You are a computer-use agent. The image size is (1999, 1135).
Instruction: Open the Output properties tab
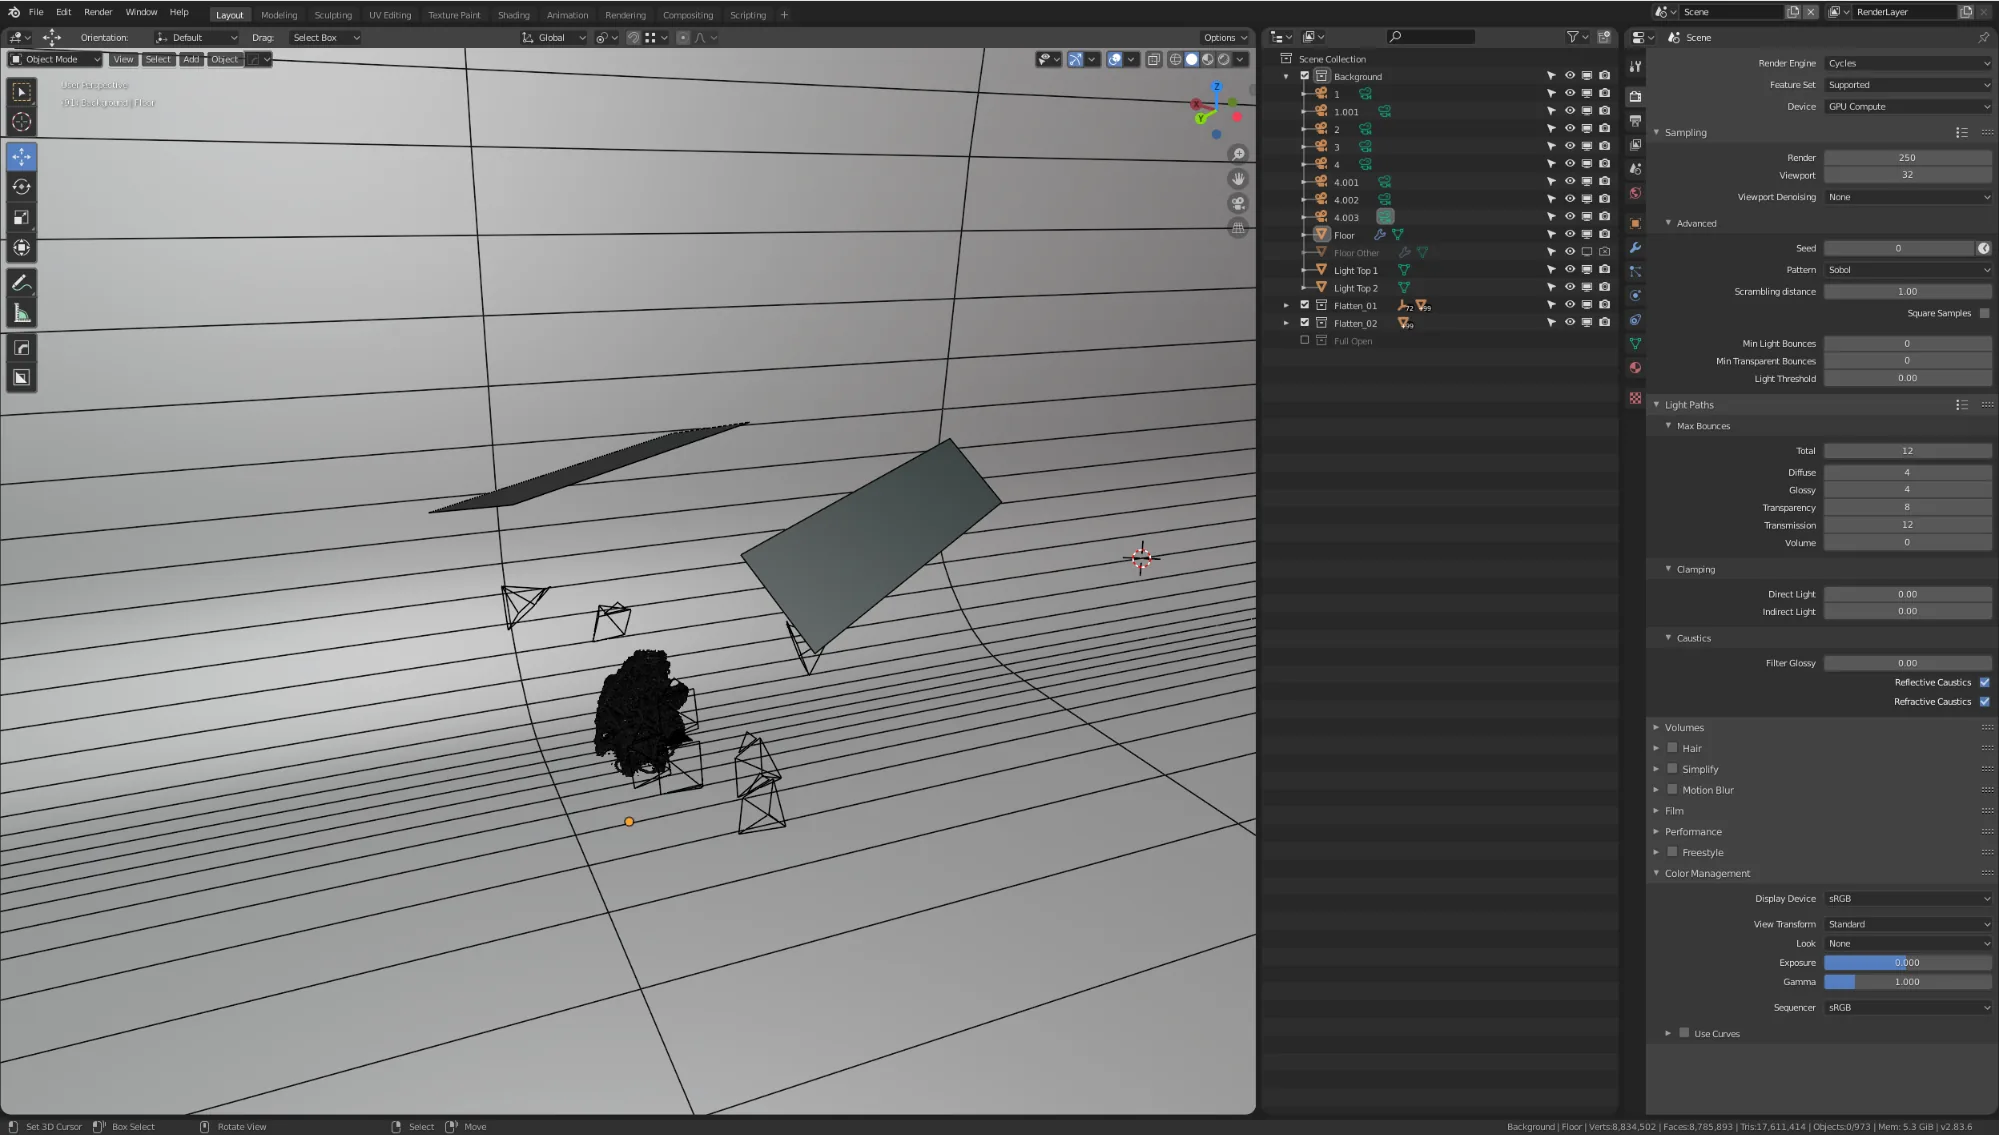(1635, 120)
